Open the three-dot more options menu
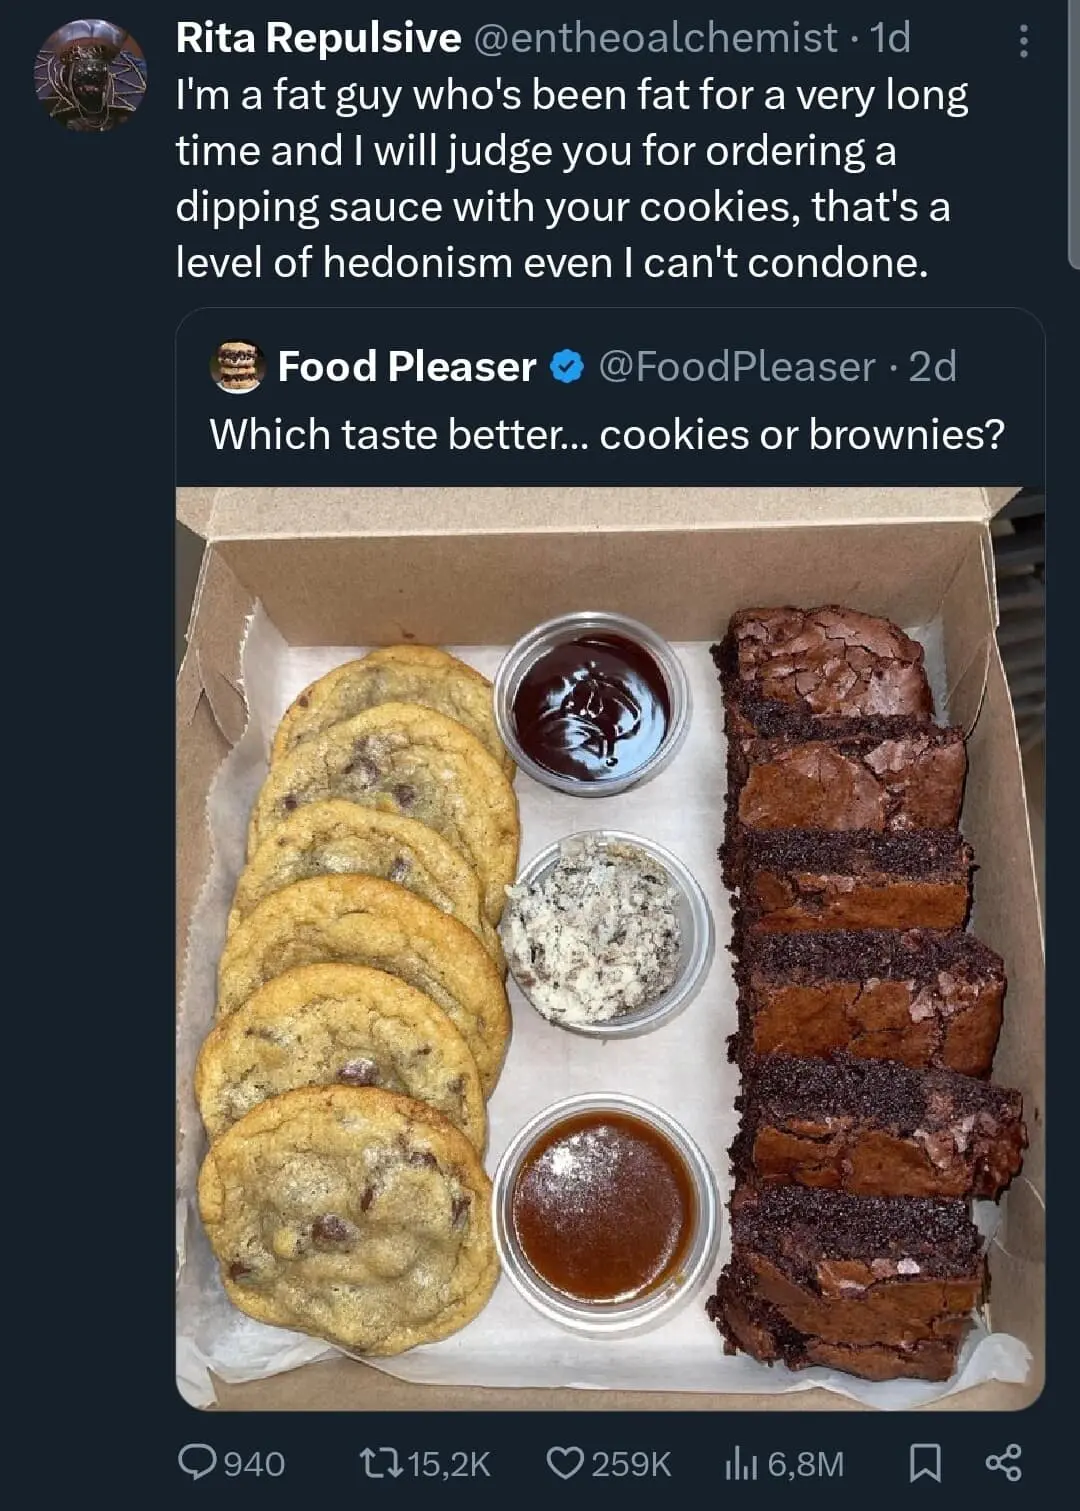The width and height of the screenshot is (1080, 1511). (1023, 41)
